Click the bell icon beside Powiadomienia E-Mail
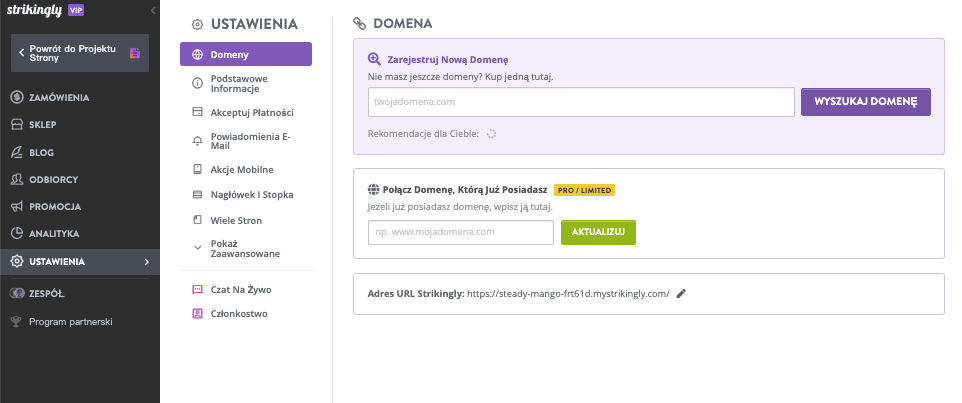The height and width of the screenshot is (403, 962). pos(198,141)
